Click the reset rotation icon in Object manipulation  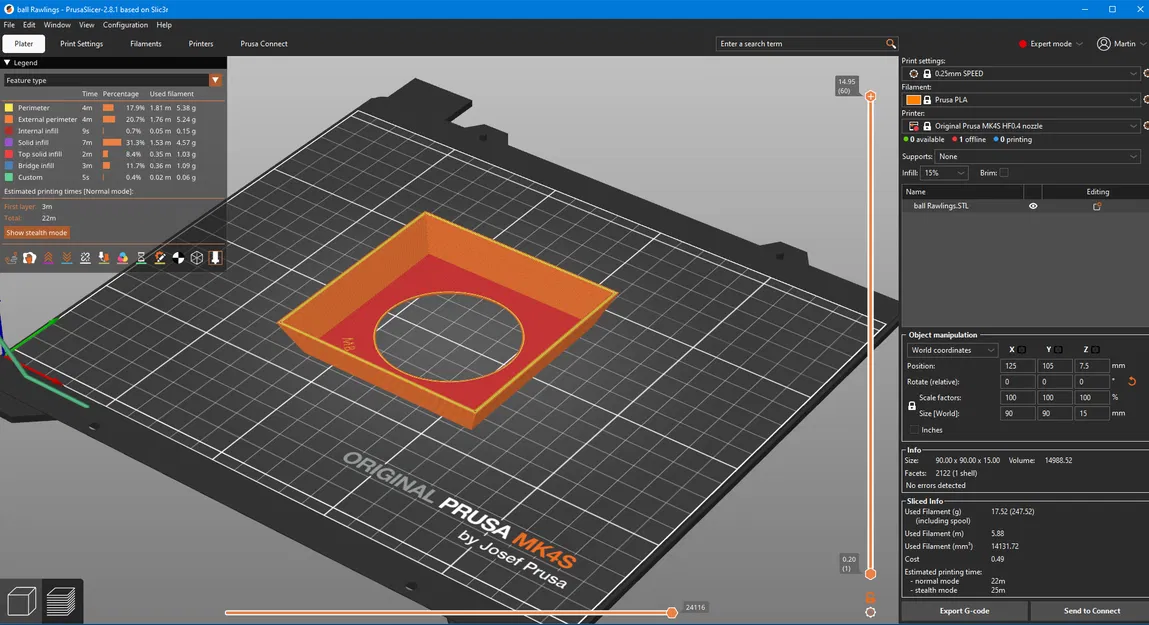click(1131, 381)
